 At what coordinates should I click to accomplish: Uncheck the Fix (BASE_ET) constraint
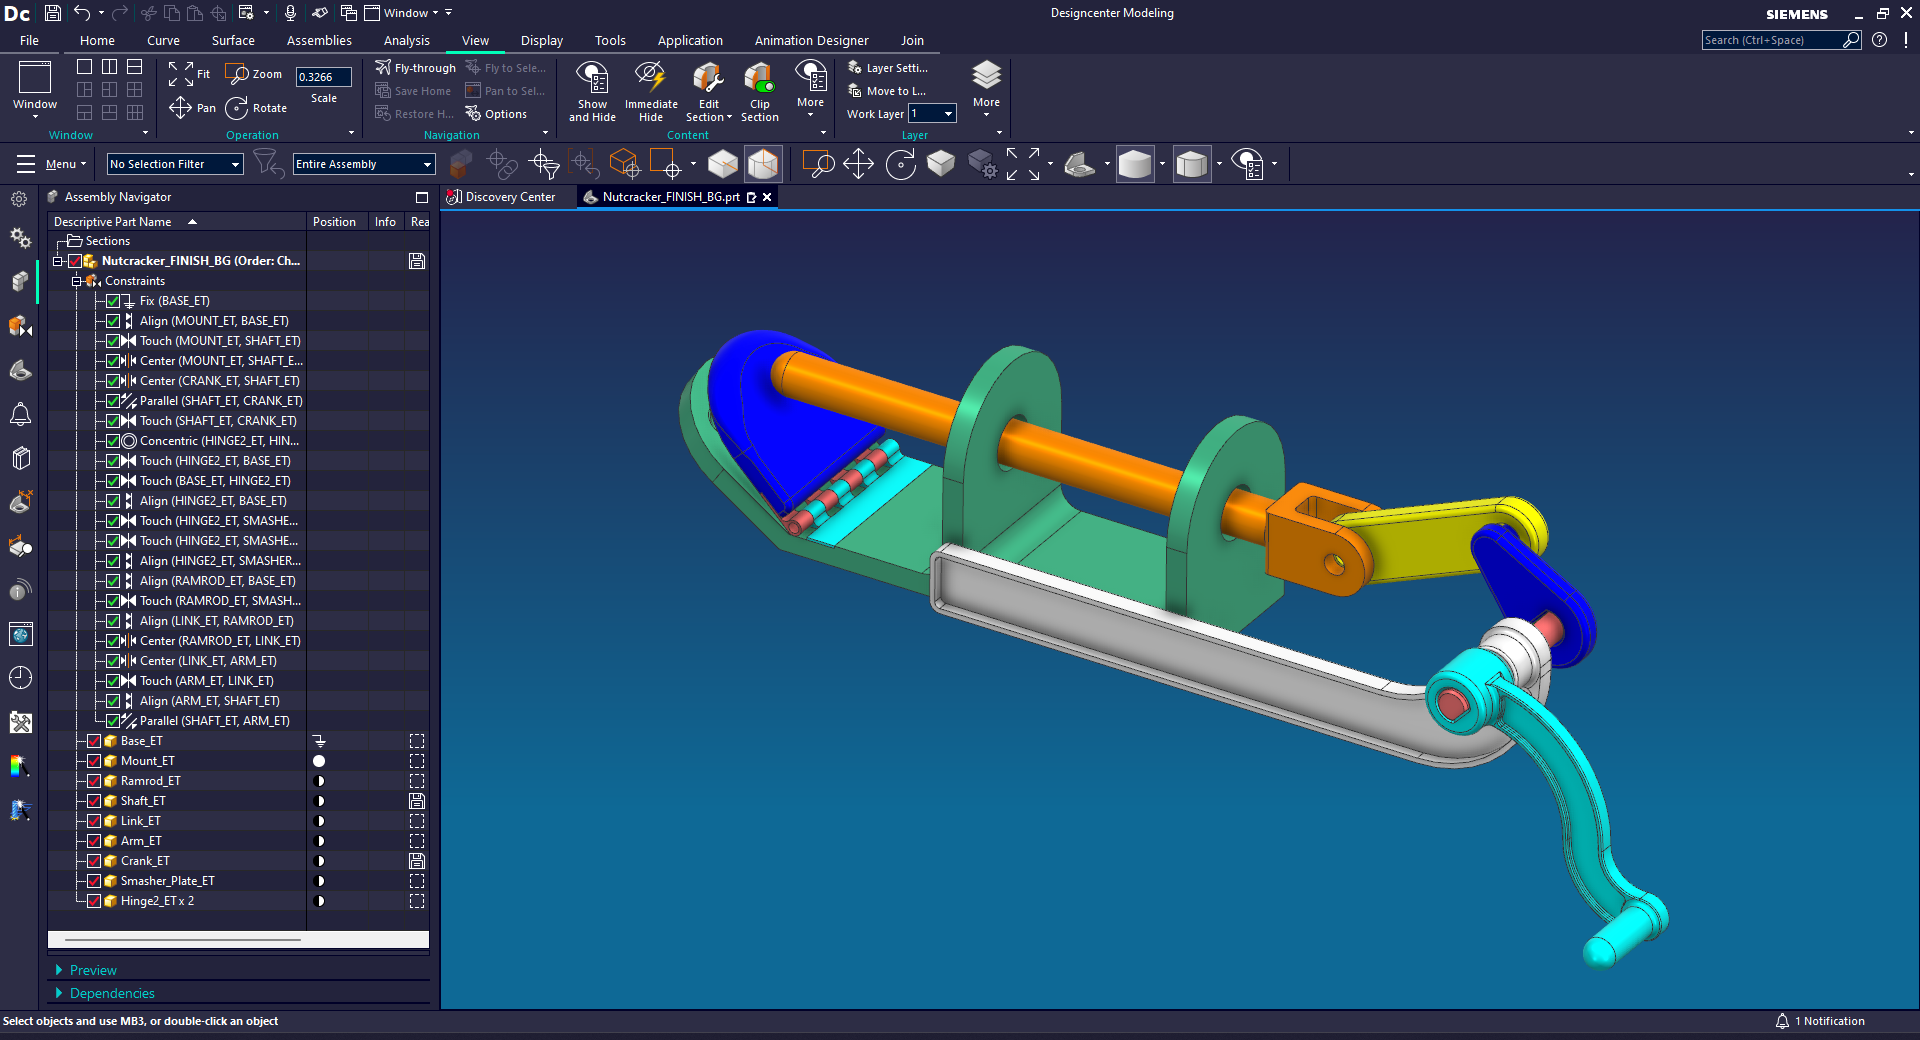[x=113, y=301]
